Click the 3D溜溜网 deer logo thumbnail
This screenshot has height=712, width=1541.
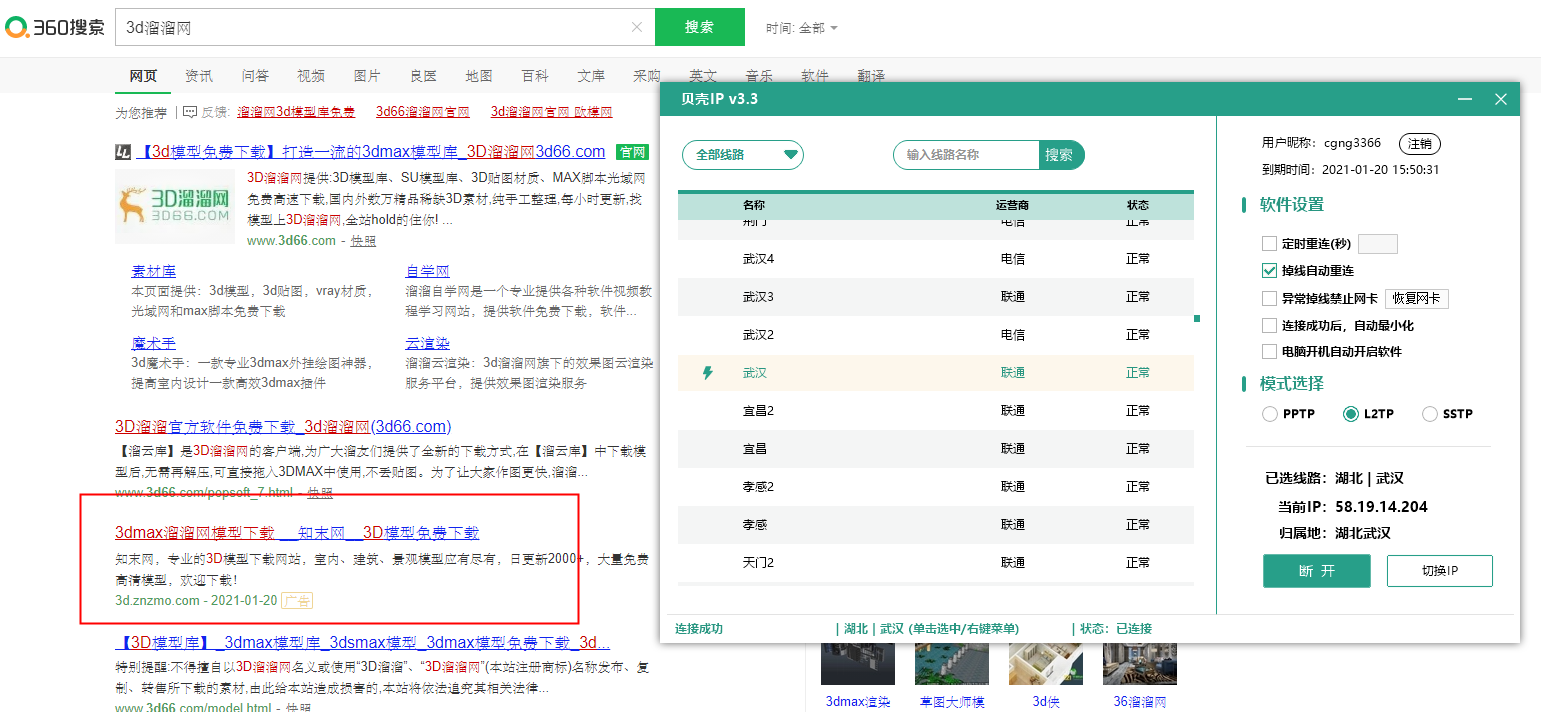175,206
